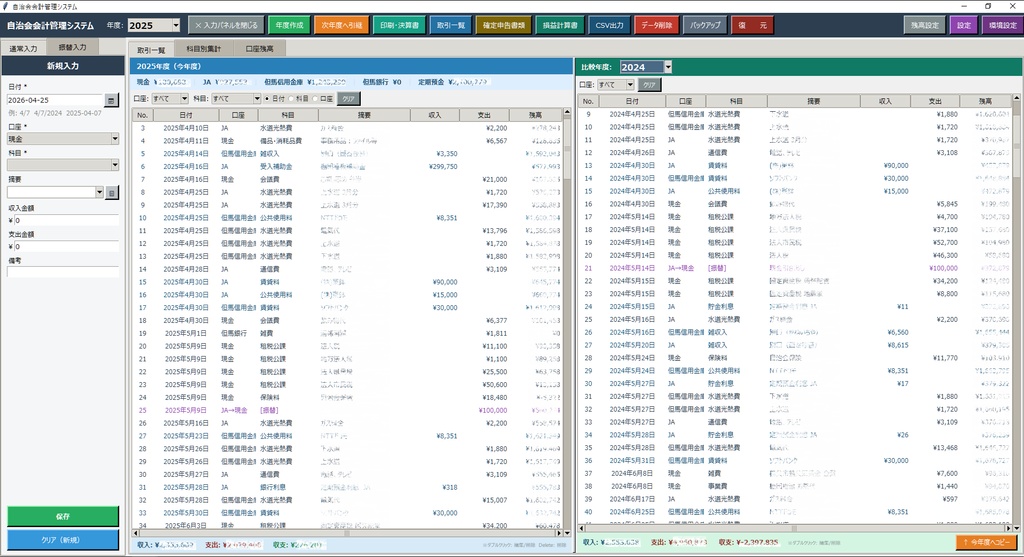Screen dimensions: 1024x557
Task: Open the list icon next to the 摘要 field
Action: [112, 193]
